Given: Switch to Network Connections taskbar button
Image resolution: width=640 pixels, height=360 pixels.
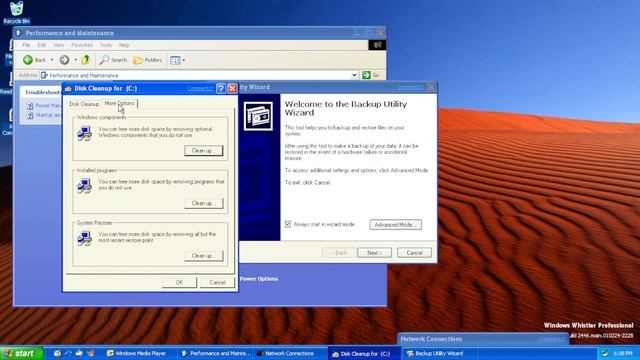Looking at the screenshot, I should pyautogui.click(x=290, y=353).
